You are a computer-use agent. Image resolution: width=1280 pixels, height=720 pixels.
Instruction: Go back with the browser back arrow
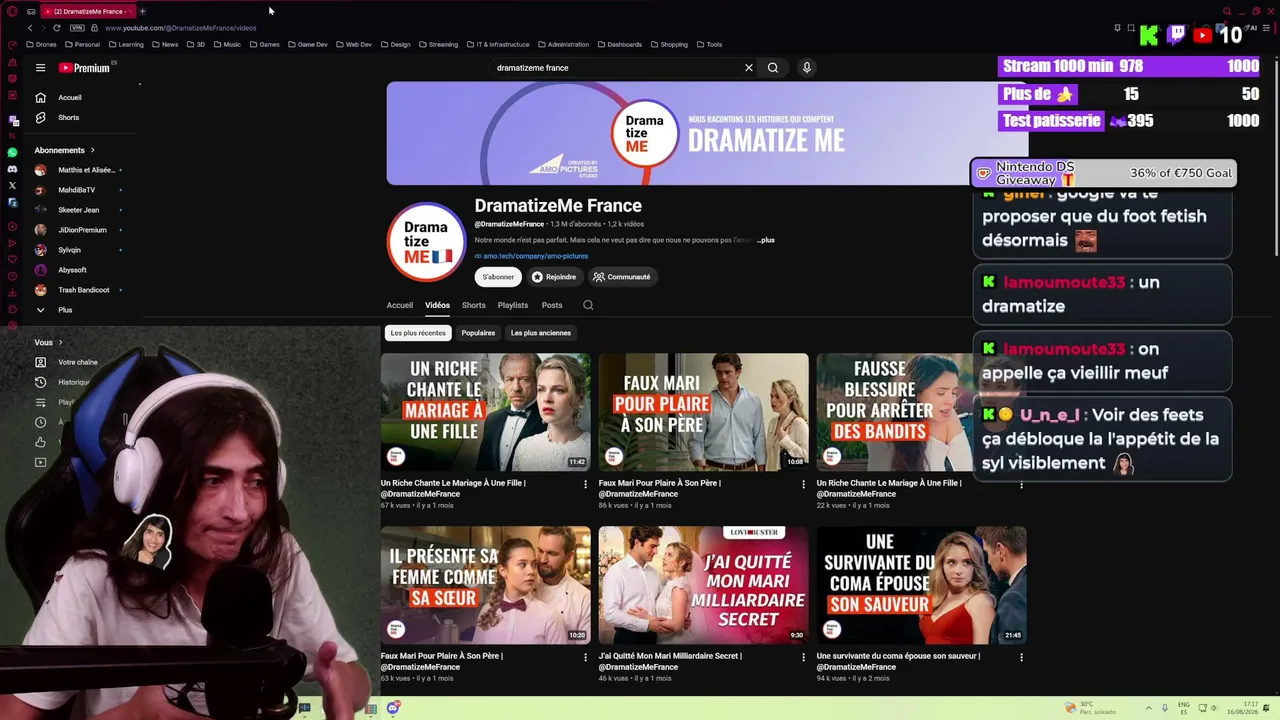pos(31,28)
